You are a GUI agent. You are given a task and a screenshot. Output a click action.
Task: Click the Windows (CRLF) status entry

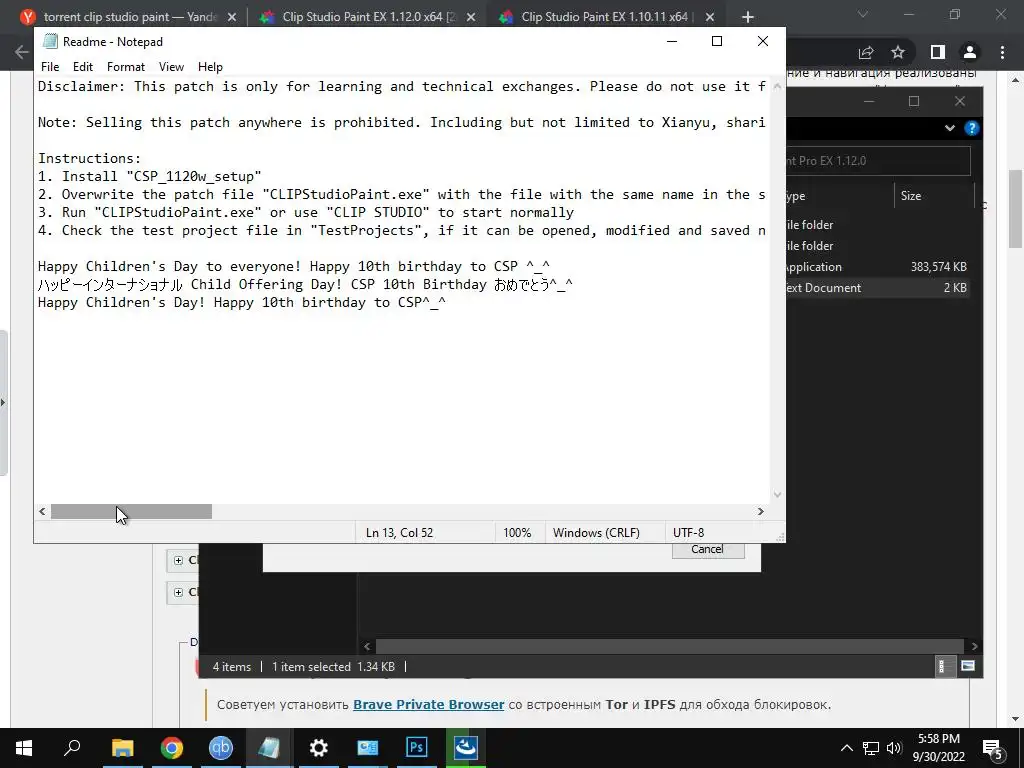pyautogui.click(x=596, y=533)
